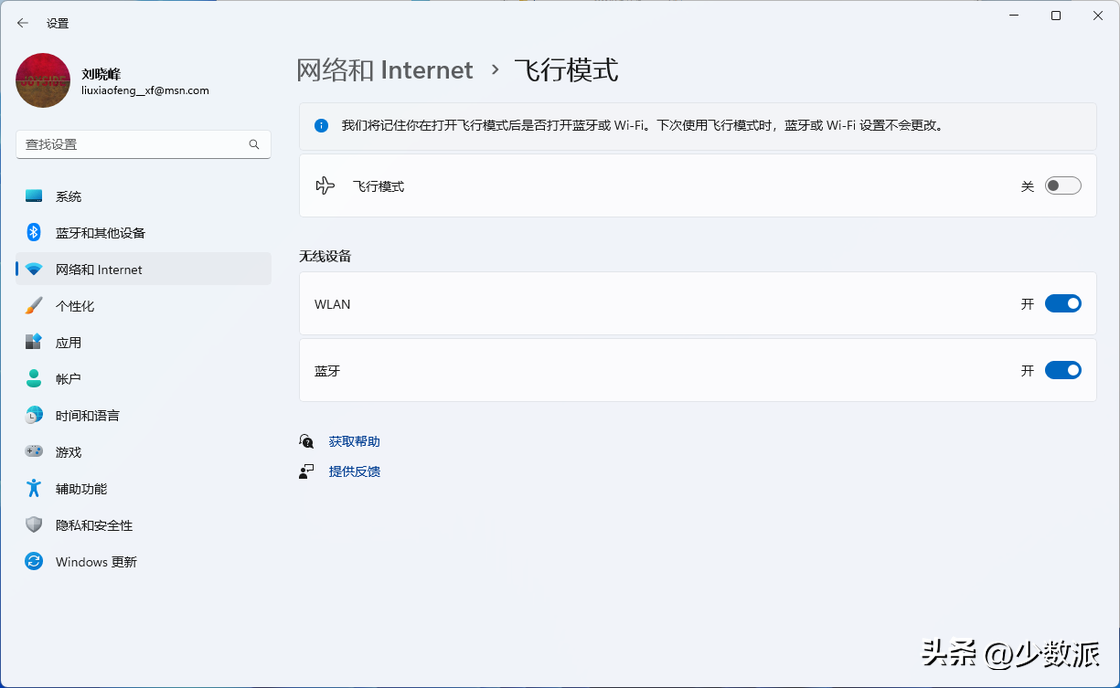Click the 提供反馈 feedback link
The width and height of the screenshot is (1120, 688).
point(354,472)
